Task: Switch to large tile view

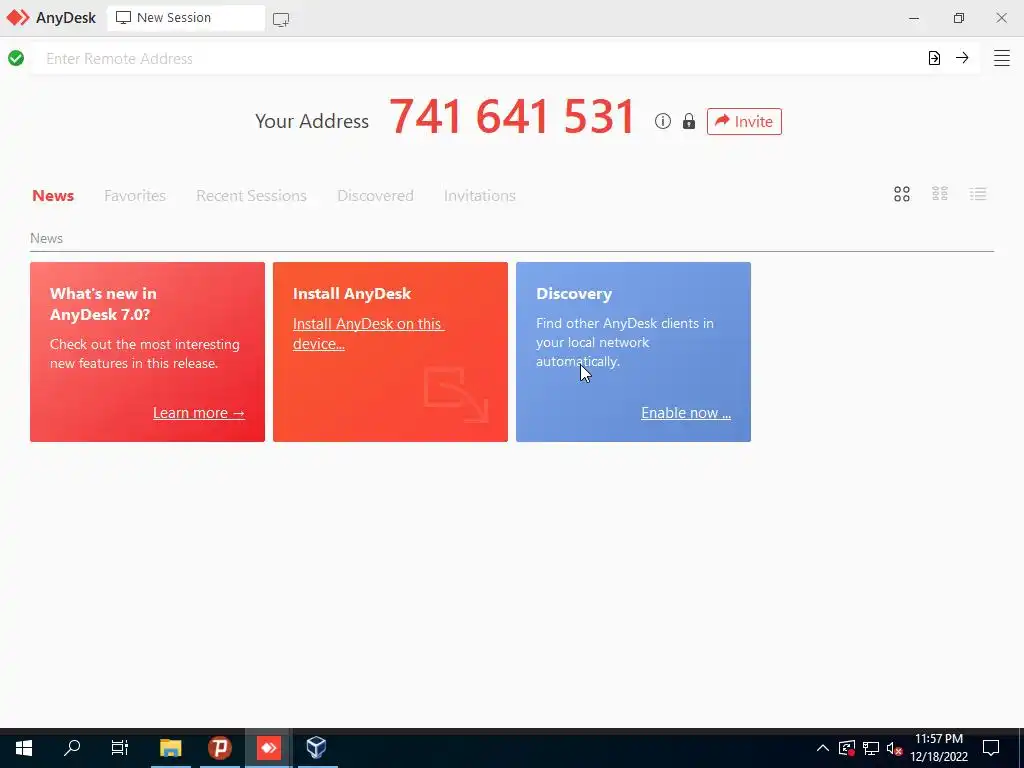Action: tap(901, 194)
